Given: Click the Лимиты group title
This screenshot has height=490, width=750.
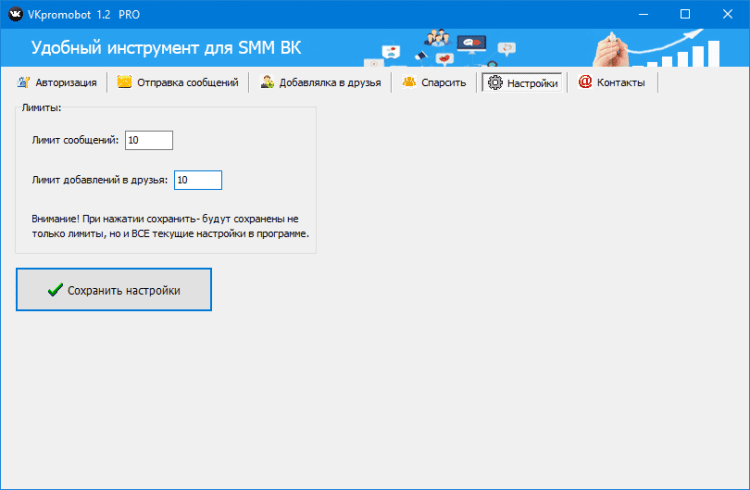Looking at the screenshot, I should [x=42, y=108].
